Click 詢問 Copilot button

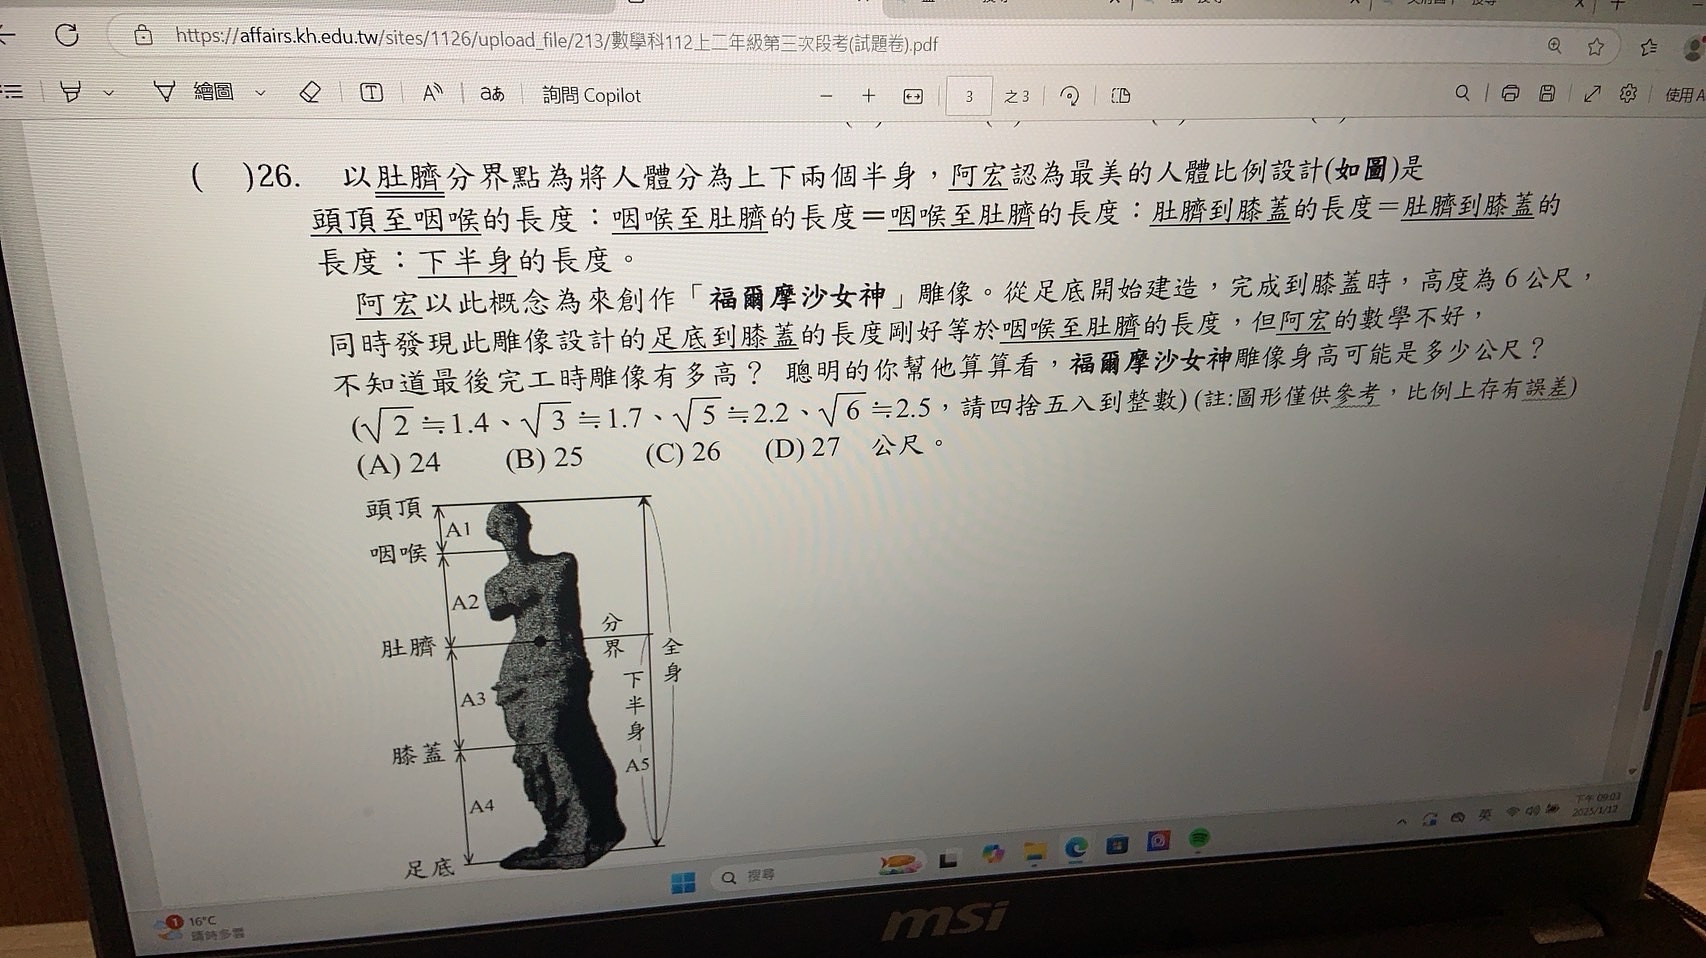point(591,95)
